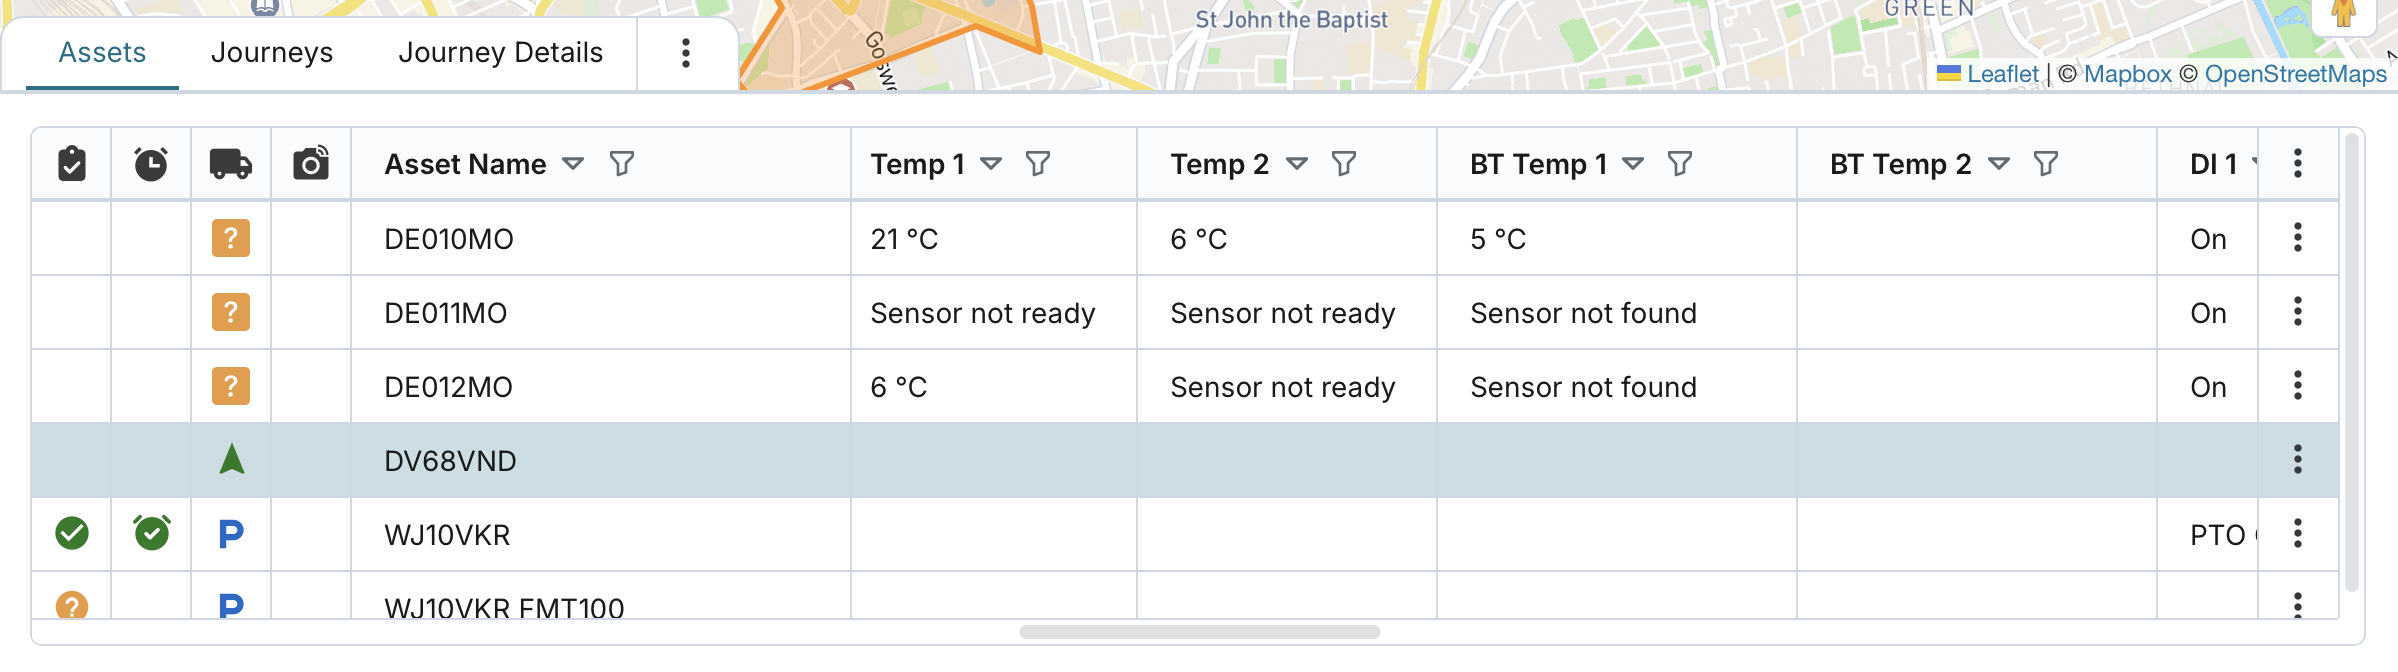Click the horizontal scrollbar under the table
Viewport: 2398px width, 672px height.
point(1200,632)
